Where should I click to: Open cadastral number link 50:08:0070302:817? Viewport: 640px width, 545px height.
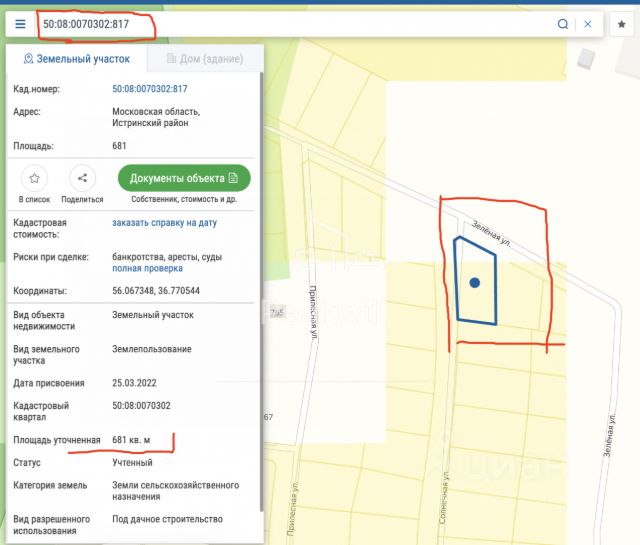tap(150, 89)
